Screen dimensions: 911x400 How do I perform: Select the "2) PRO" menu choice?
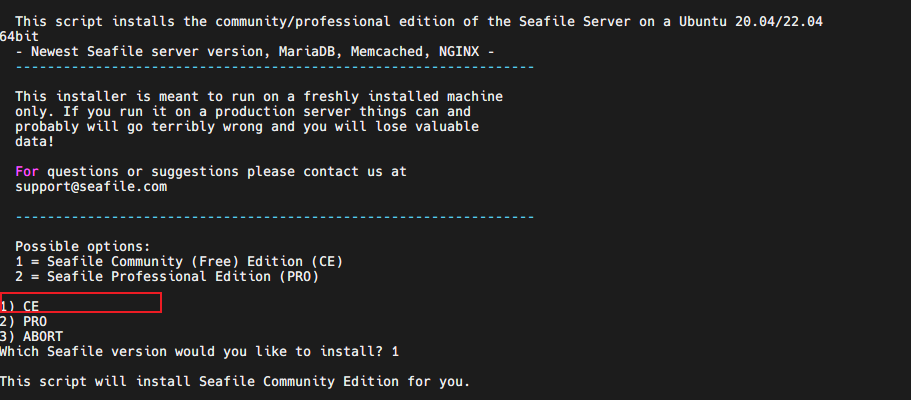(x=24, y=321)
